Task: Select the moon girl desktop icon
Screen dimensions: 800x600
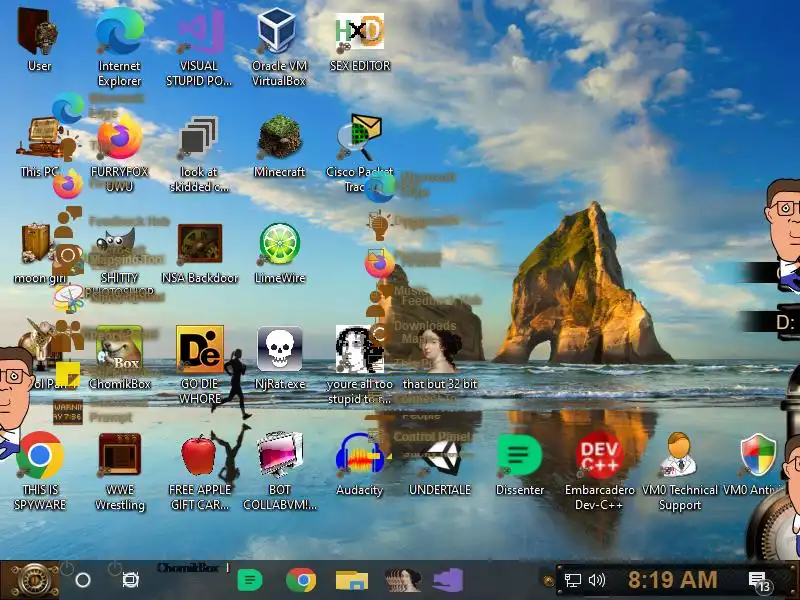Action: click(x=37, y=253)
